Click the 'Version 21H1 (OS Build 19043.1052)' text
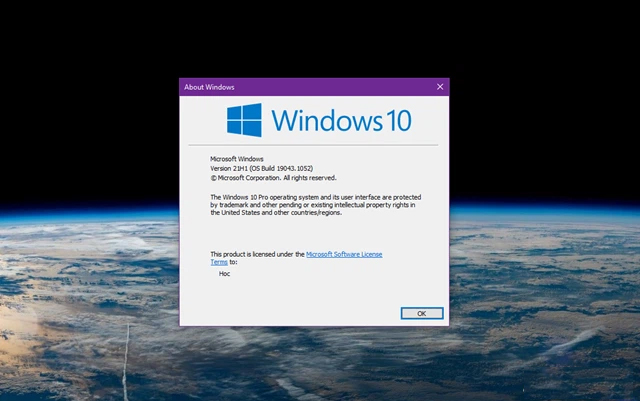This screenshot has height=401, width=640. click(x=262, y=168)
